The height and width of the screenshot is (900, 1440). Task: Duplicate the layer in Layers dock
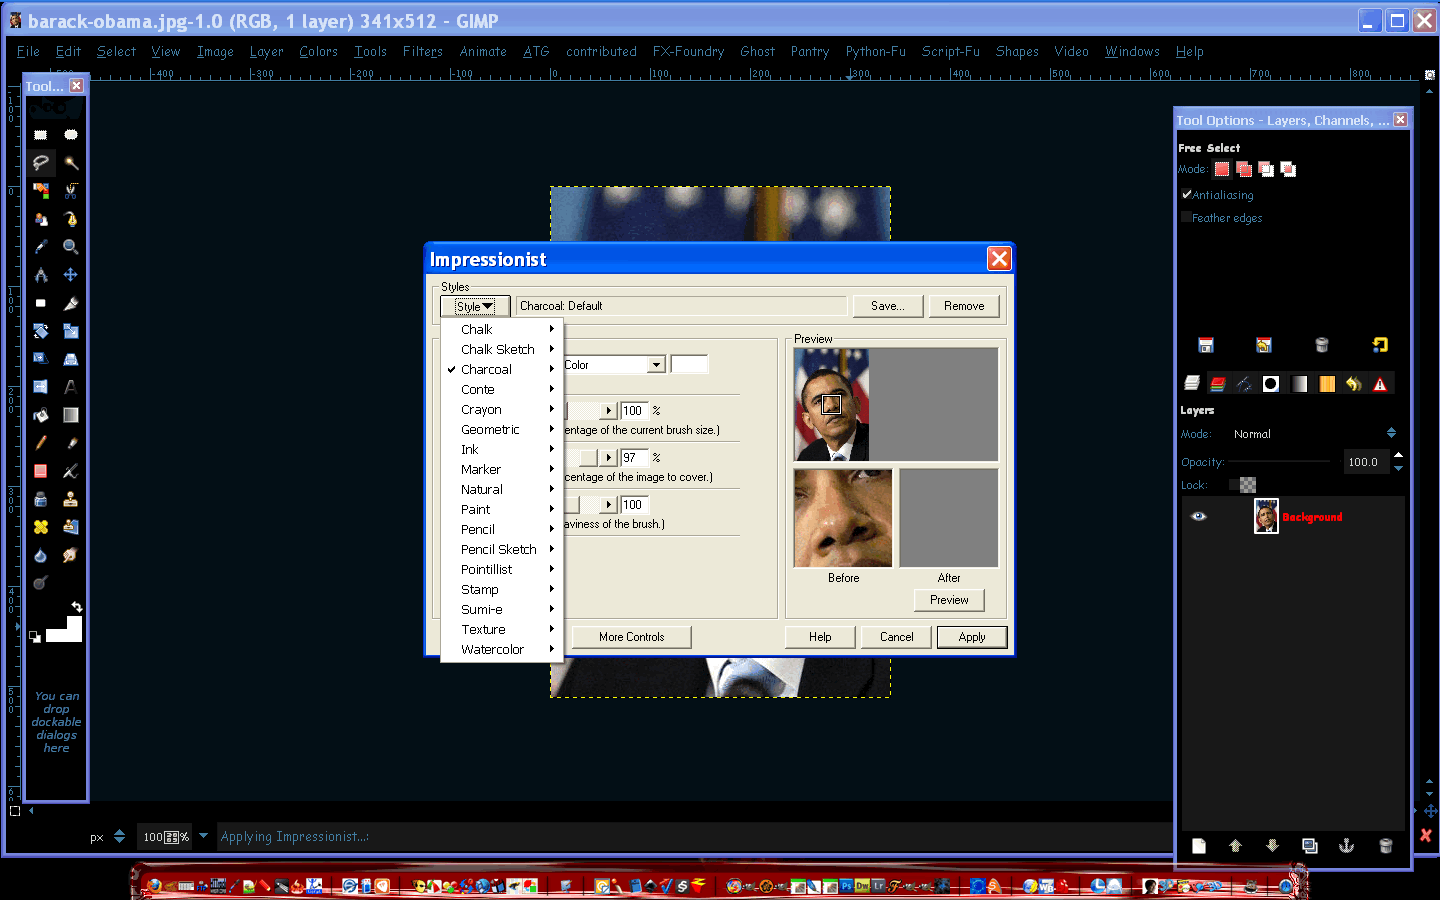coord(1309,846)
